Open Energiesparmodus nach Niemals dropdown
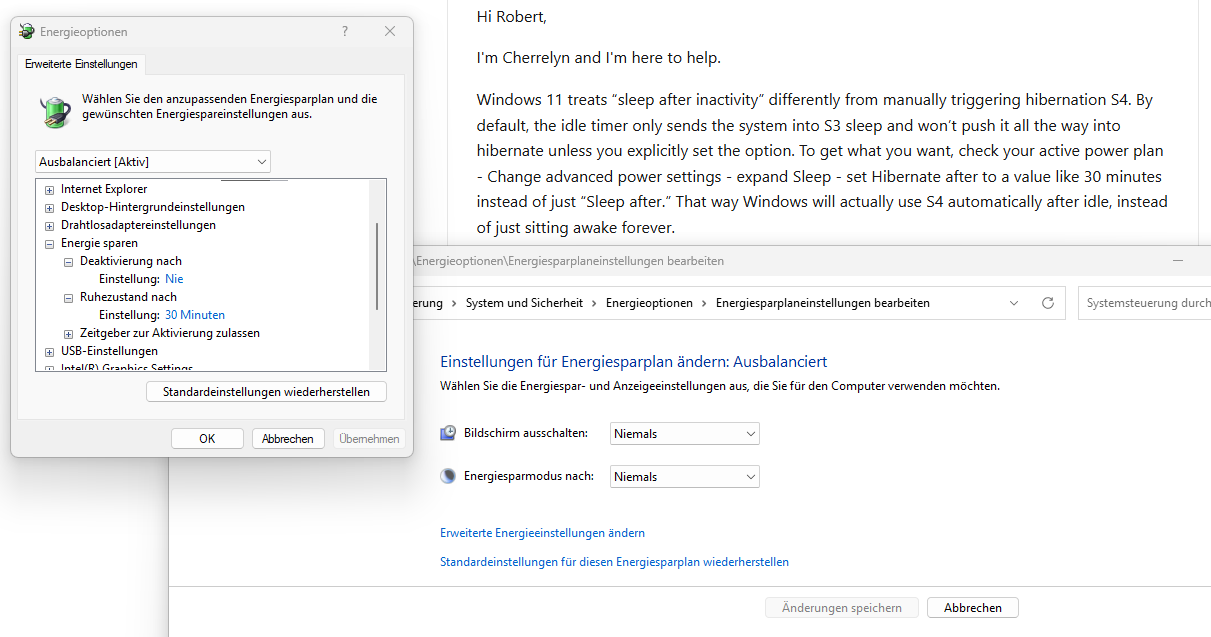The height and width of the screenshot is (637, 1211). [x=685, y=477]
